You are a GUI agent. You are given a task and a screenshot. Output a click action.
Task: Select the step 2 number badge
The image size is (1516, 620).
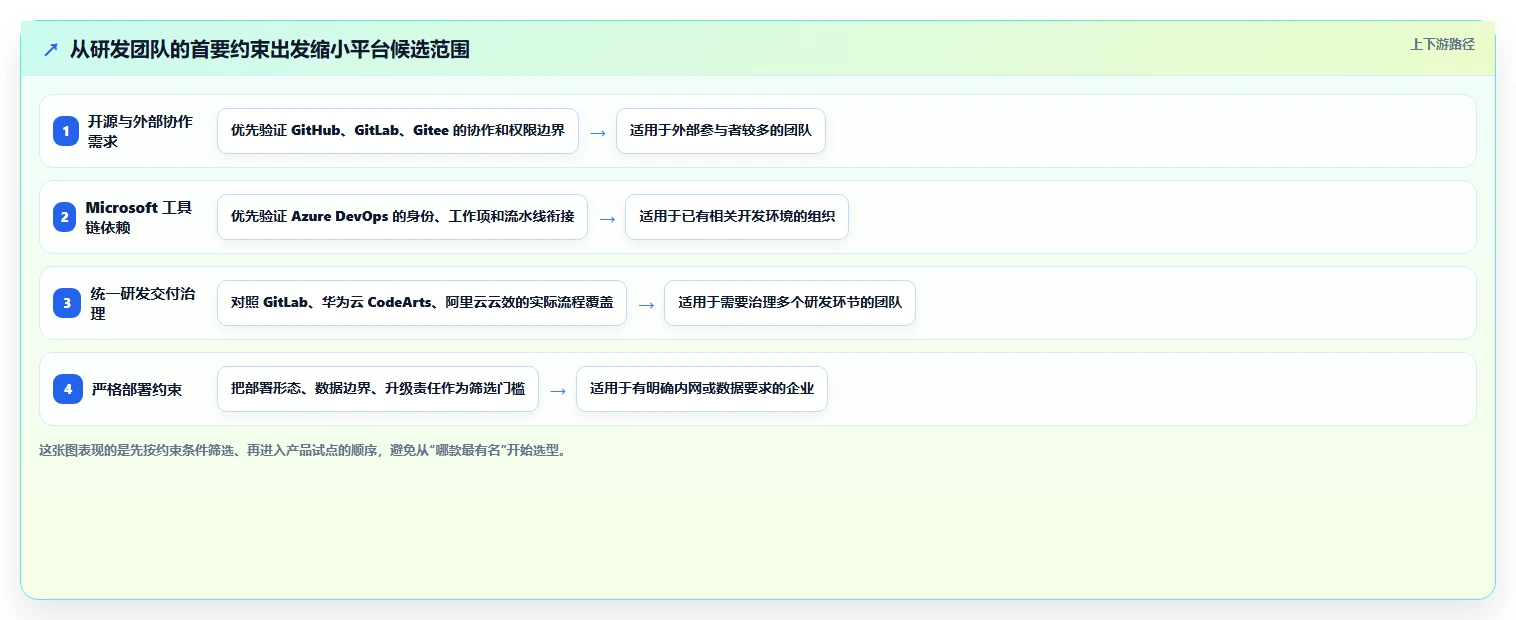point(66,217)
